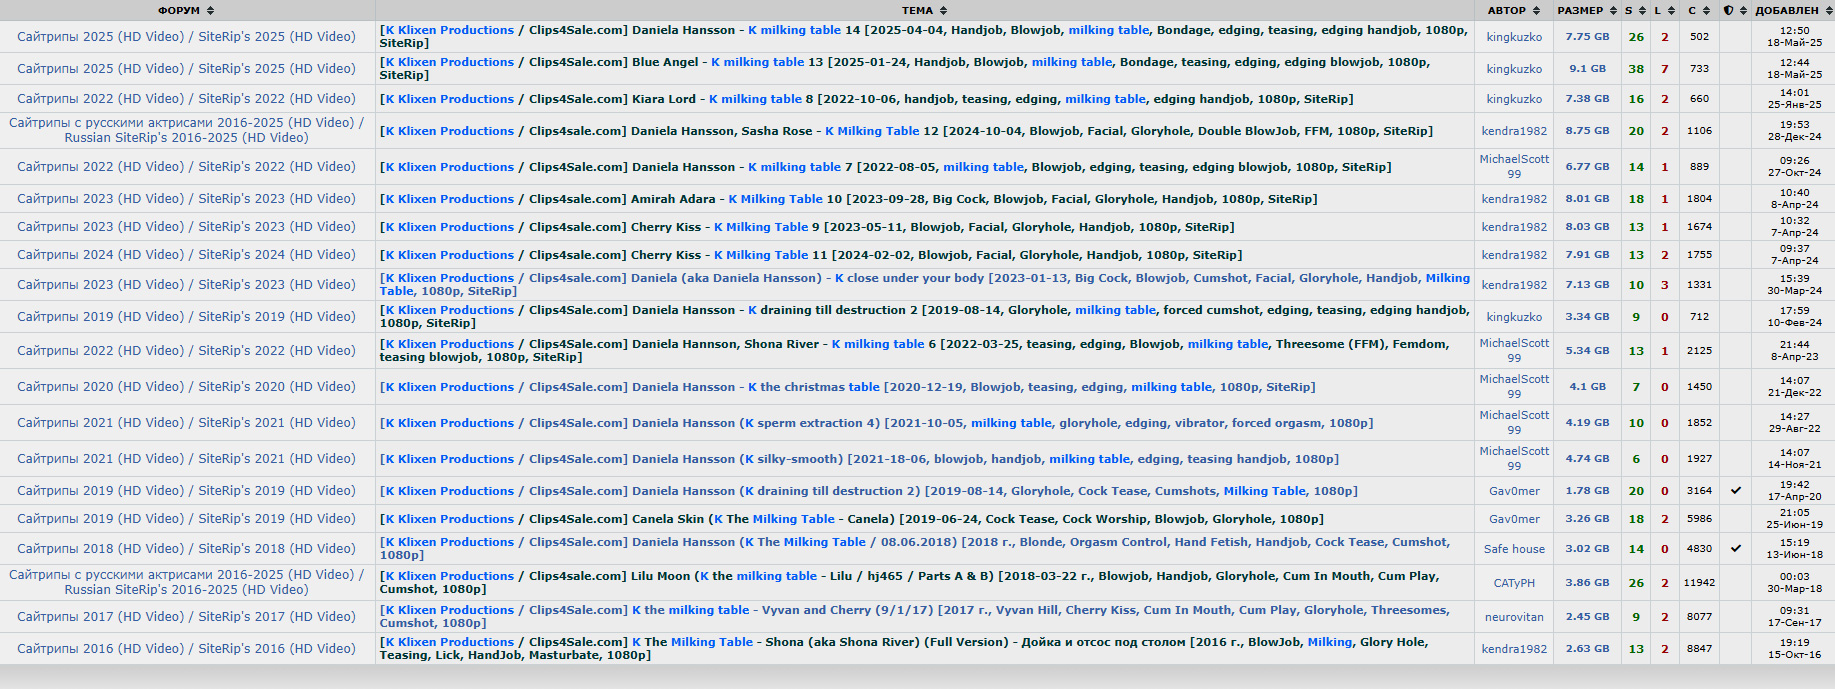Viewport: 1835px width, 689px height.
Task: Download the 6.77 GB torrent
Action: [1587, 167]
